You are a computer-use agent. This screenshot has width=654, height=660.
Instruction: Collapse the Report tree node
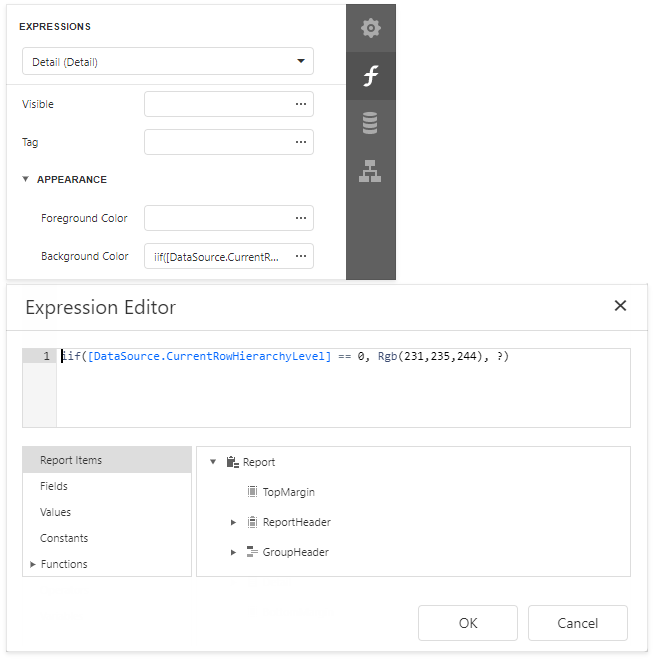point(213,462)
